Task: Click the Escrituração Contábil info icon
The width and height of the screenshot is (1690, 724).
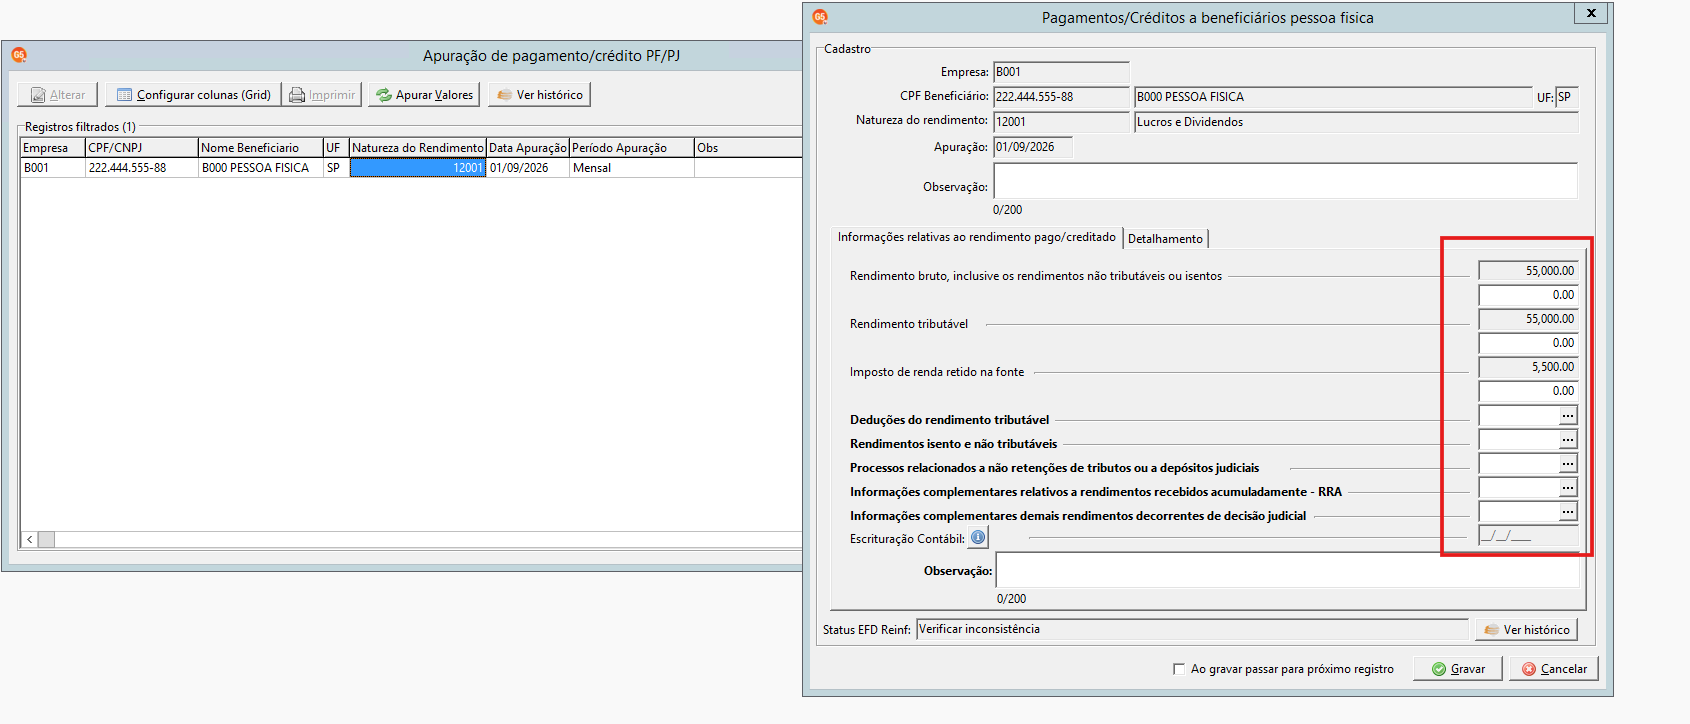Action: 978,538
